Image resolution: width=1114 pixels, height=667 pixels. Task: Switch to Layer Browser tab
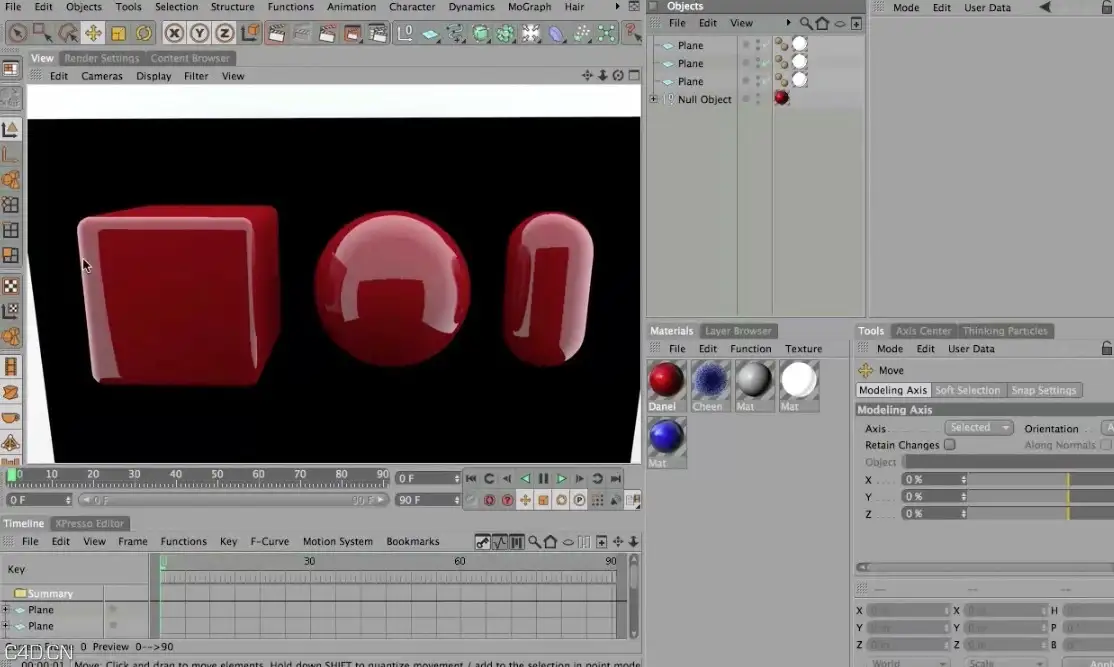coord(737,331)
